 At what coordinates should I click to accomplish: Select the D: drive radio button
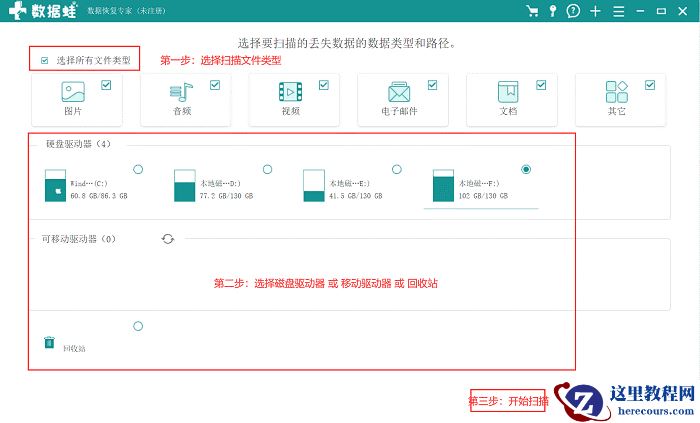coord(267,169)
